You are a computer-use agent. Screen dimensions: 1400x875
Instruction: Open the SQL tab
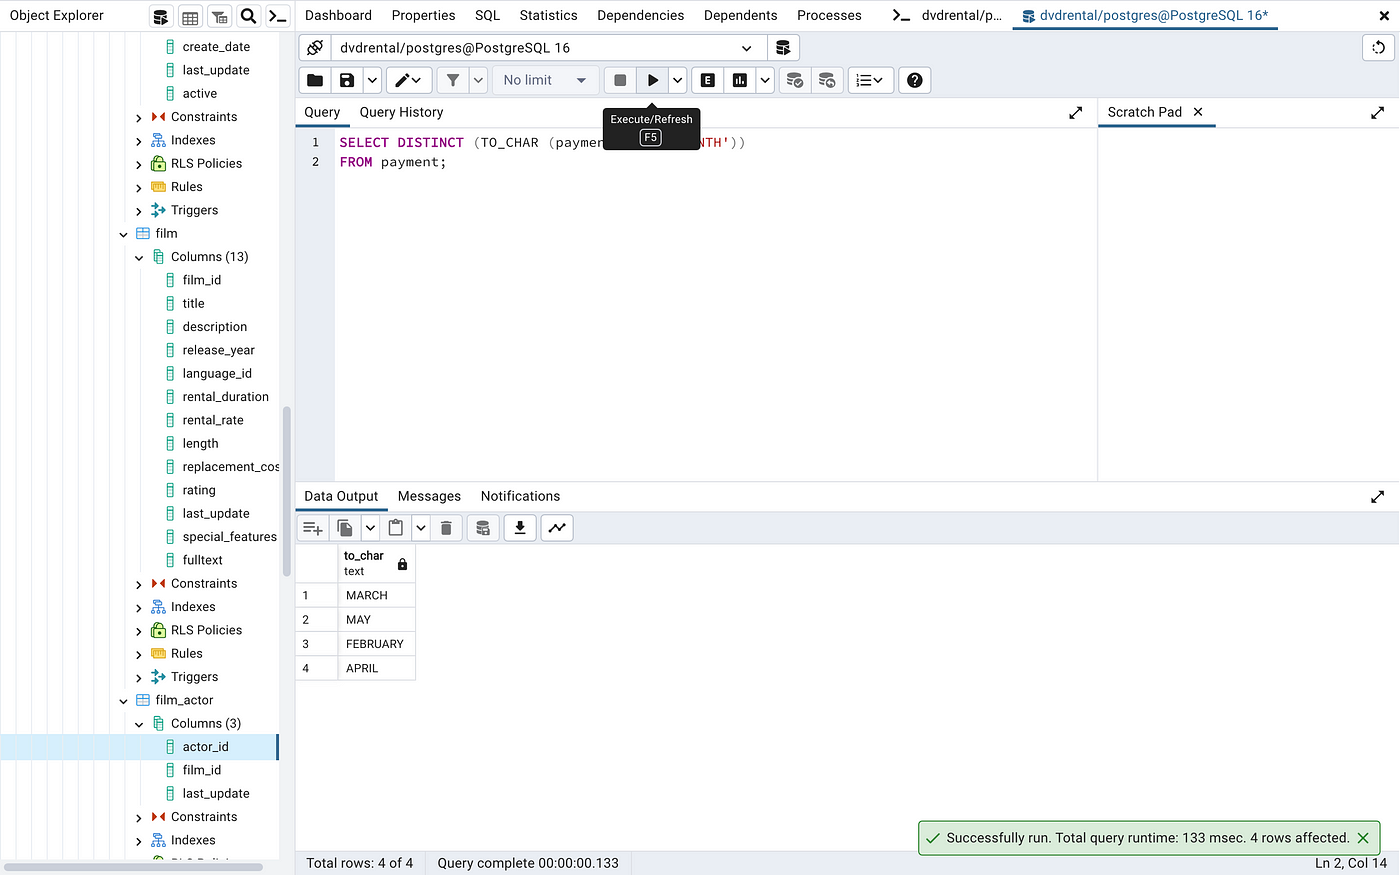pos(487,15)
